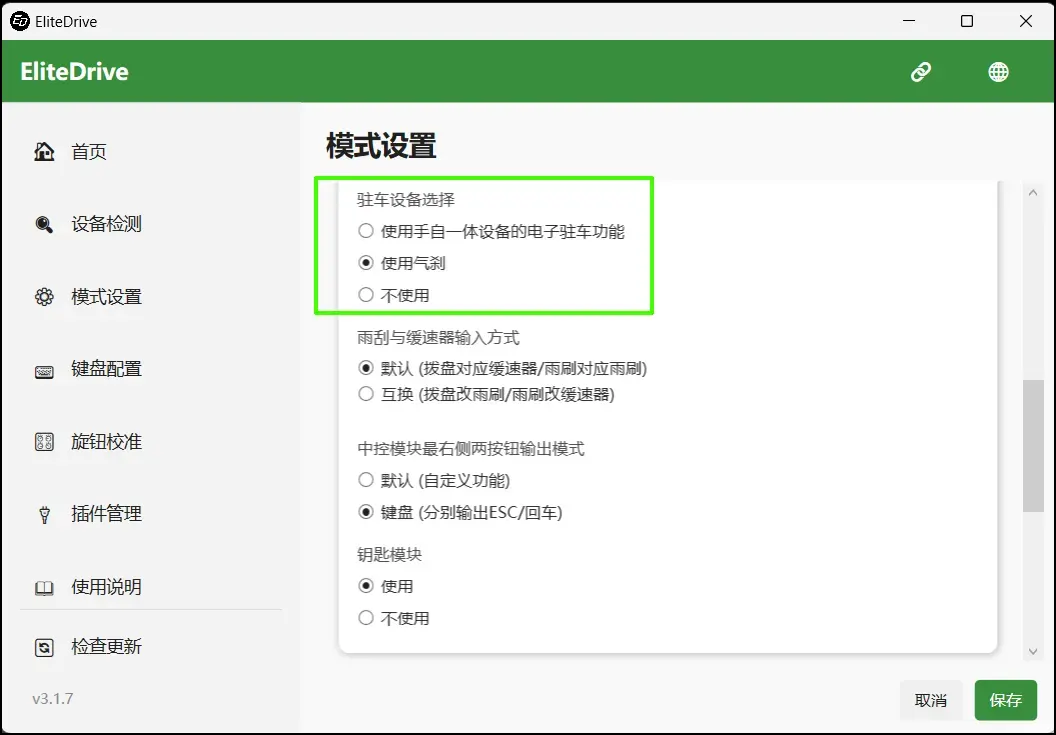
Task: Select 互换 (拨盘改雨刷/雨刷改缓速器) option
Action: [x=486, y=394]
